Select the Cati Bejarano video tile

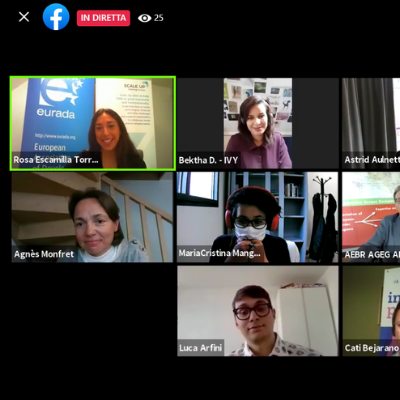371,311
